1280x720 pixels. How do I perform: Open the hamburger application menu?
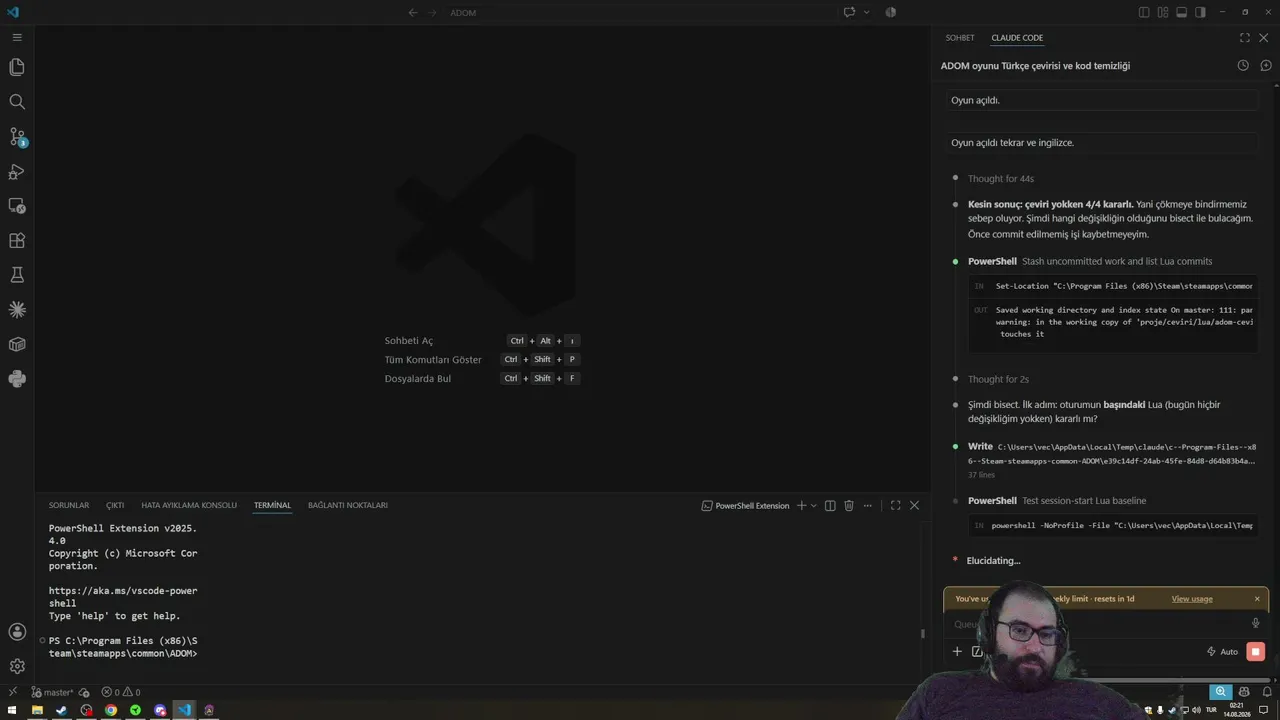17,37
